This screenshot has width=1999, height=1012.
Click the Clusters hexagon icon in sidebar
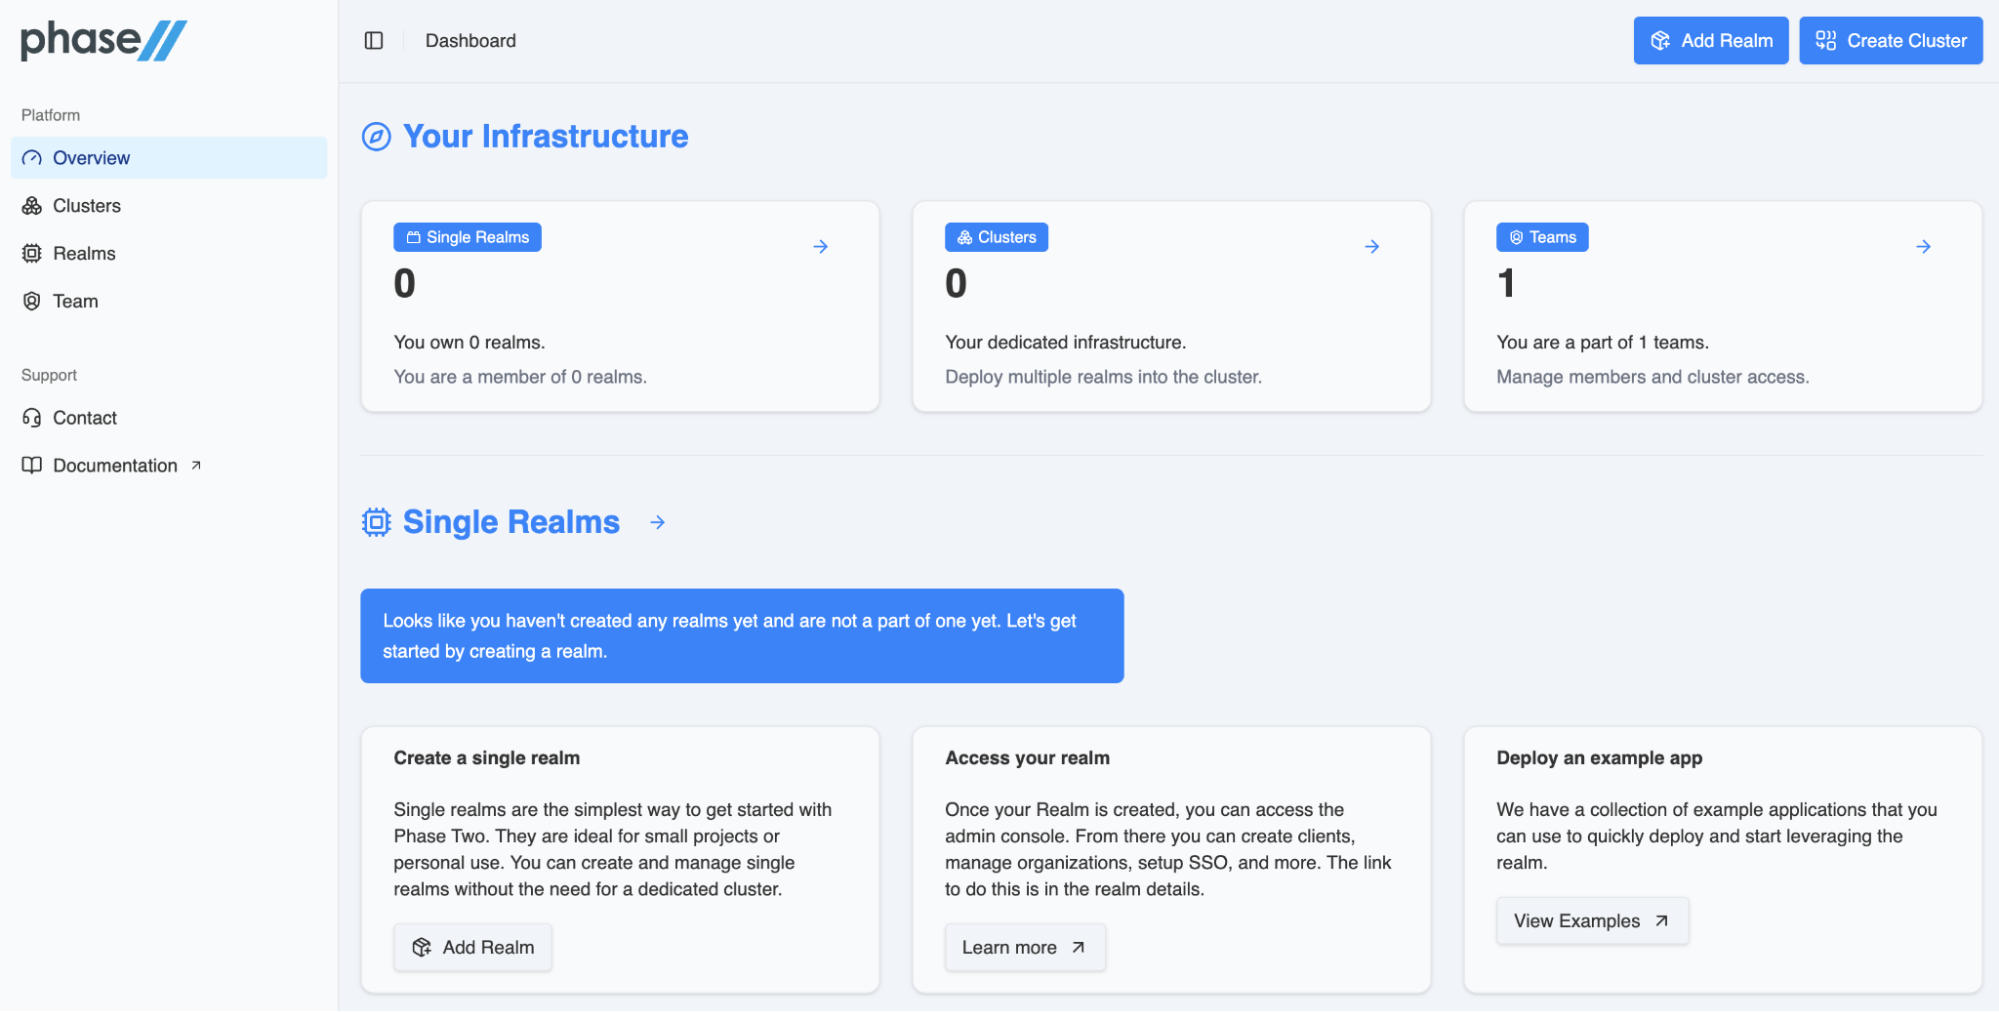31,205
